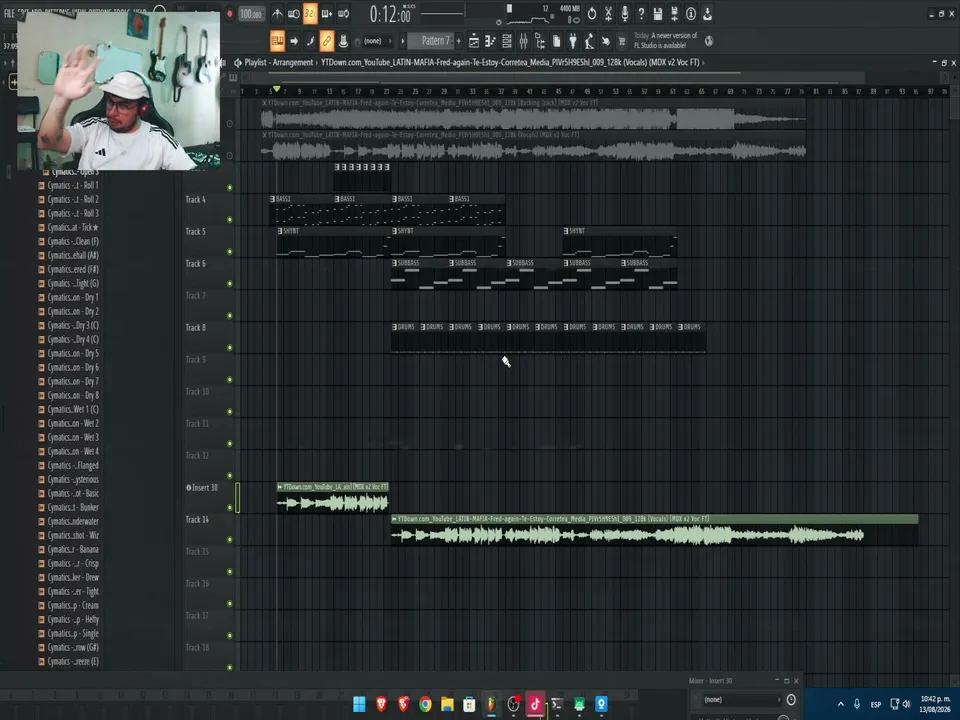Toggle the 3-2 countdown before recording
This screenshot has width=960, height=720.
coord(310,13)
